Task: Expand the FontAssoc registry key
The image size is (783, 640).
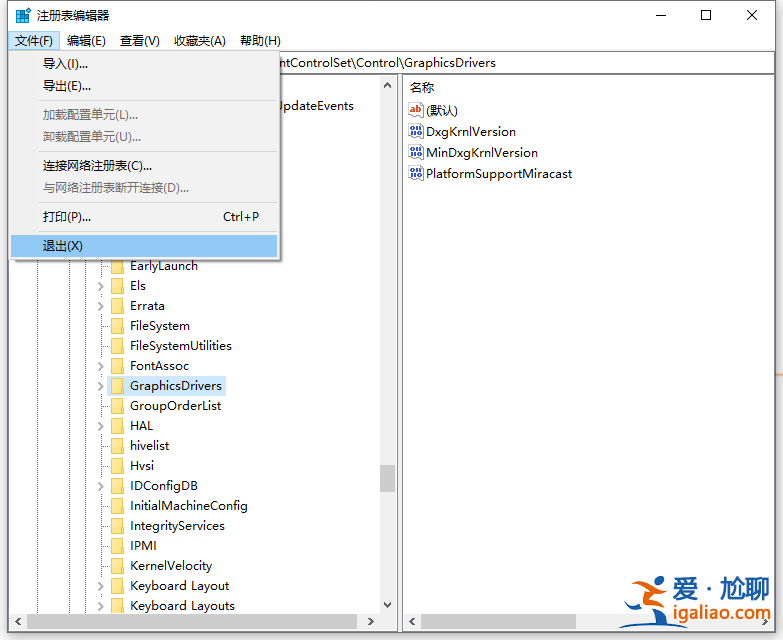Action: pyautogui.click(x=100, y=366)
